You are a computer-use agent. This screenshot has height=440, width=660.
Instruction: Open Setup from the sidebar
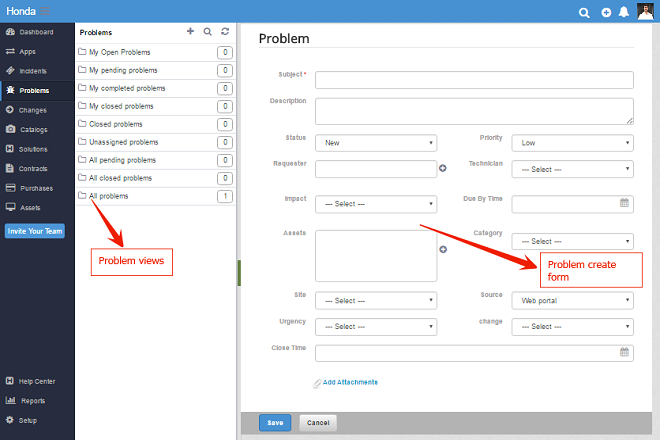point(37,420)
